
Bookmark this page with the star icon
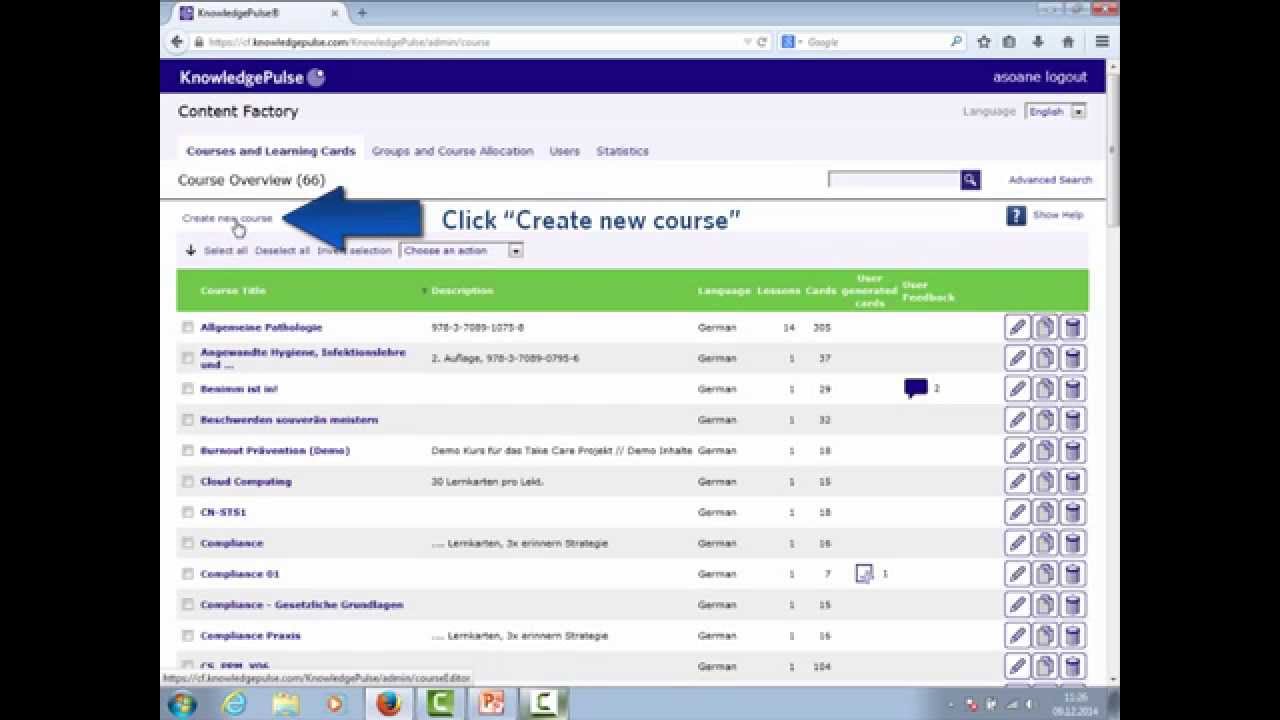tap(984, 42)
